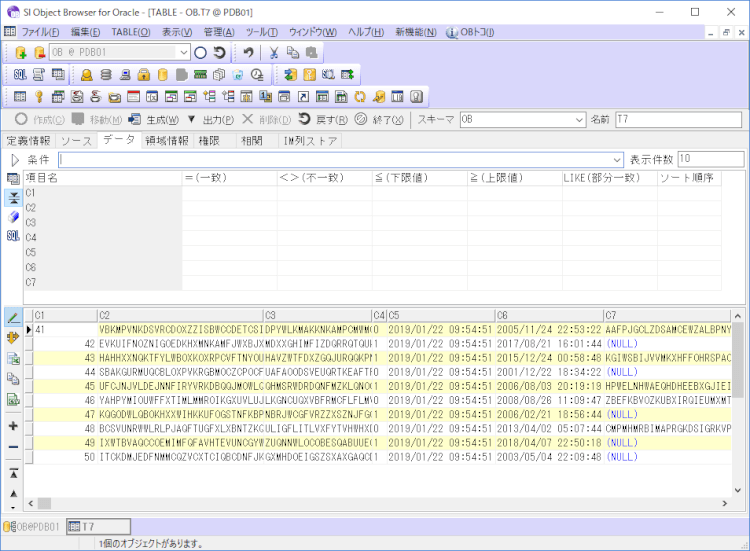750x551 pixels.
Task: Select row 43 using its row header
Action: click(29, 358)
